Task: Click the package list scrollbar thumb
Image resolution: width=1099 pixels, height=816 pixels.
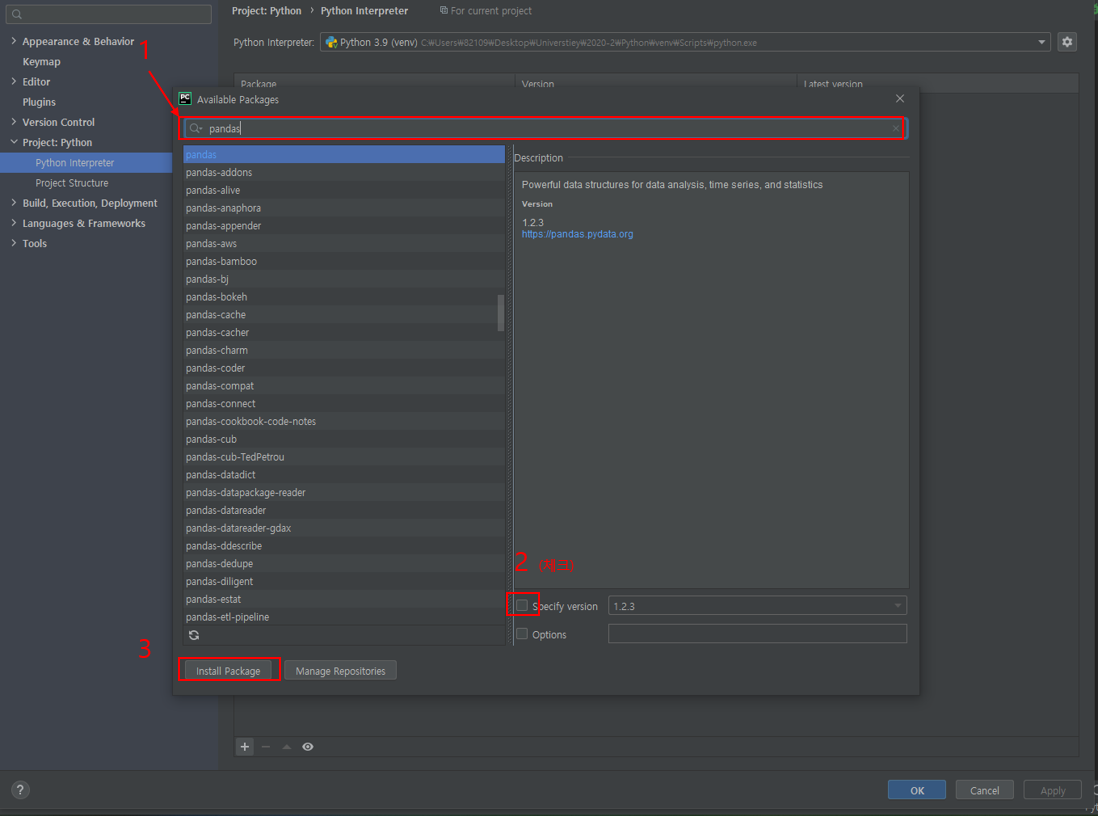Action: tap(500, 313)
